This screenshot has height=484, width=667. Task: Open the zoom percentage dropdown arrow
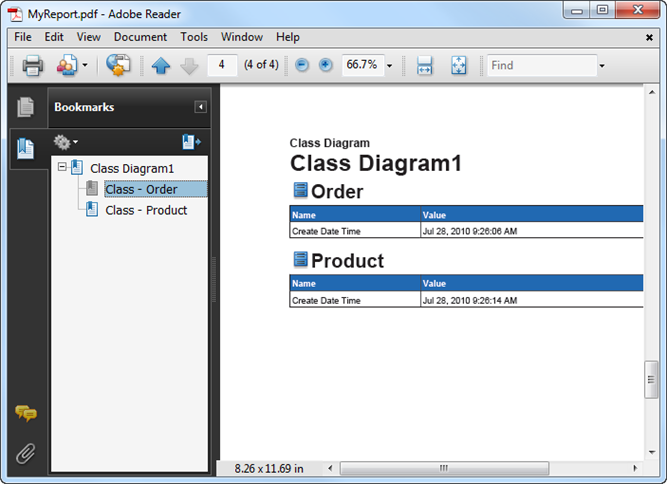(389, 66)
